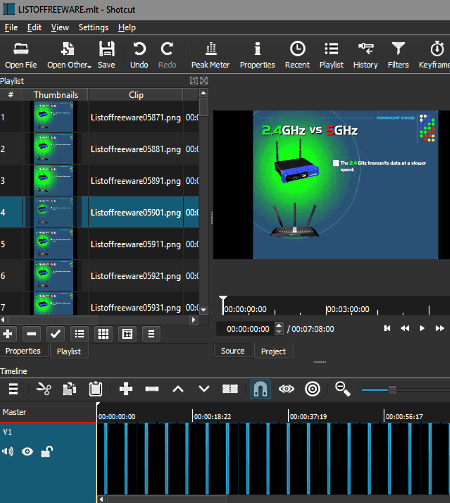This screenshot has width=450, height=503.
Task: Open a file with Open File icon
Action: (x=21, y=55)
